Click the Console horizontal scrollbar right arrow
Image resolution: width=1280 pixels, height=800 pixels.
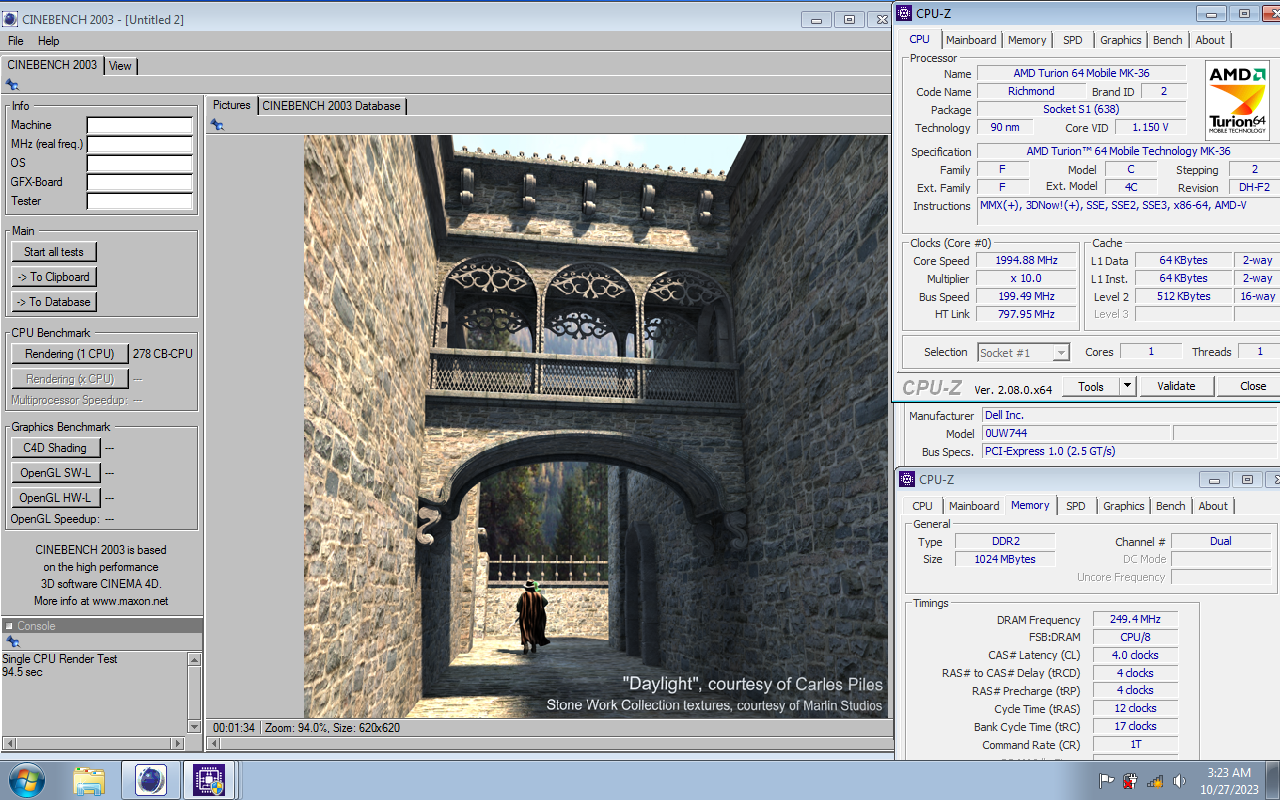(x=179, y=743)
